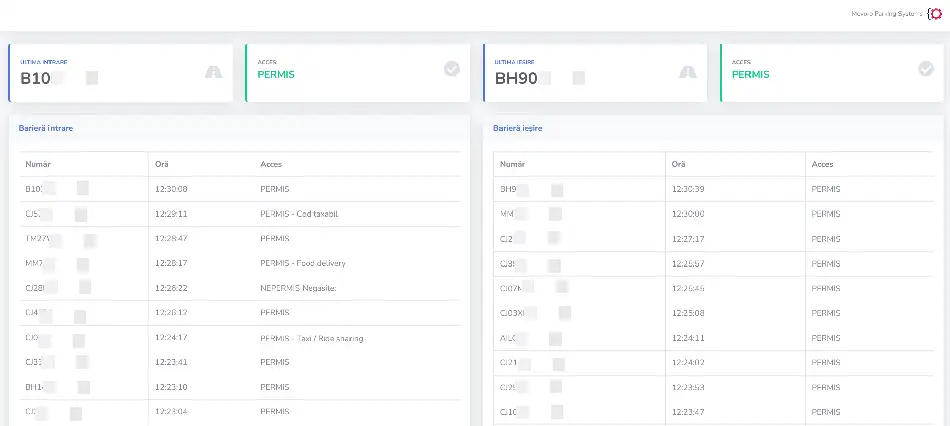
Task: Click the green PERMIS status in entry card
Action: pos(276,74)
